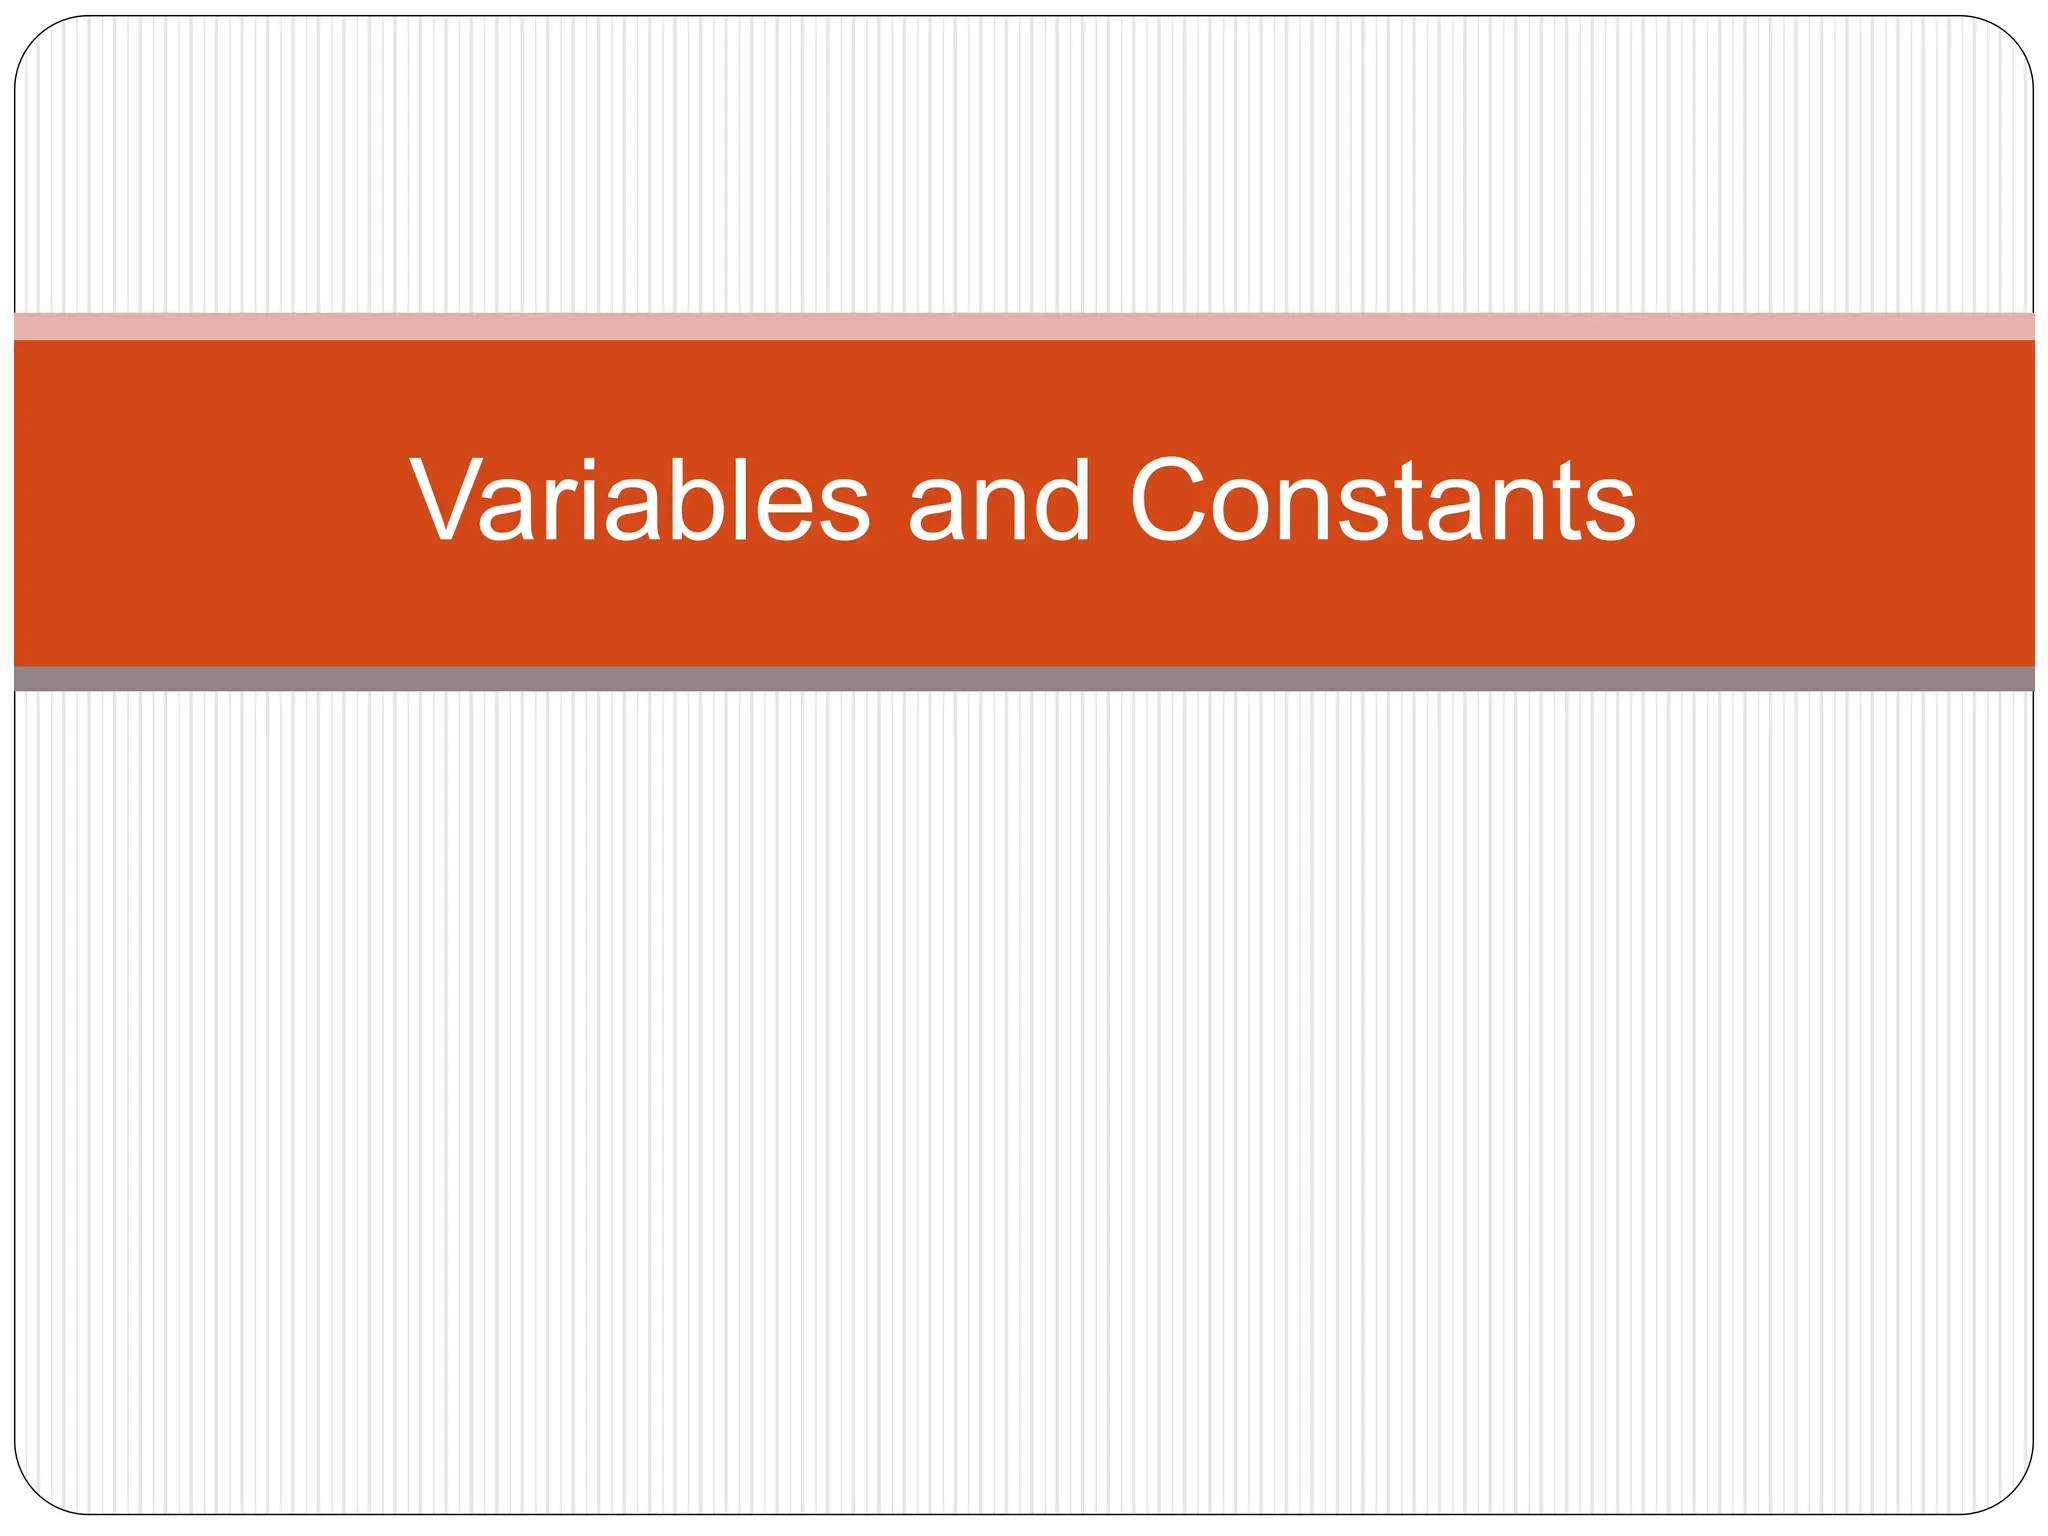
Task: Click the light pink stripe above the banner
Action: point(1024,326)
